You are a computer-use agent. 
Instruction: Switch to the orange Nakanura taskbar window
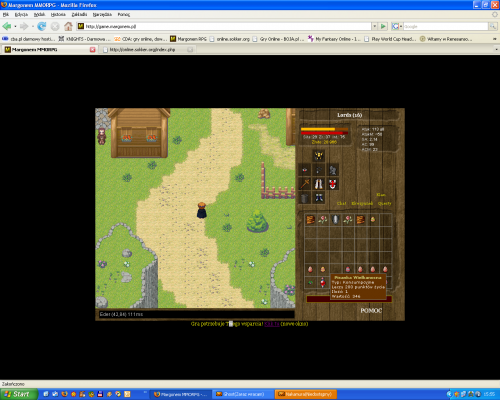(306, 394)
